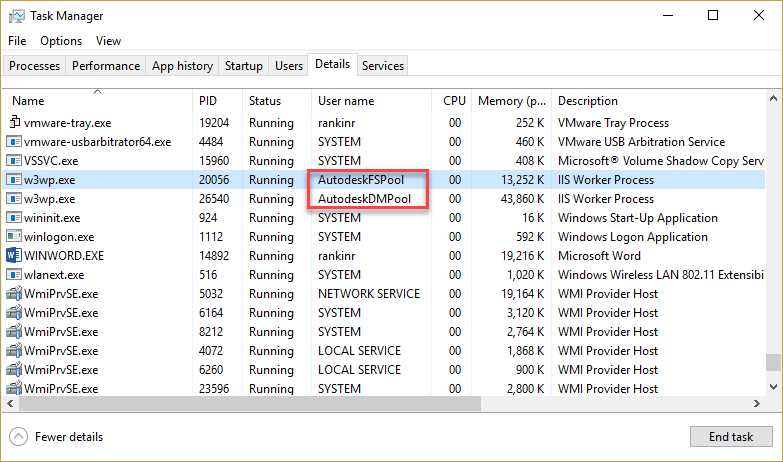
Task: Click the vertical scrollbar down arrow
Action: pos(773,387)
